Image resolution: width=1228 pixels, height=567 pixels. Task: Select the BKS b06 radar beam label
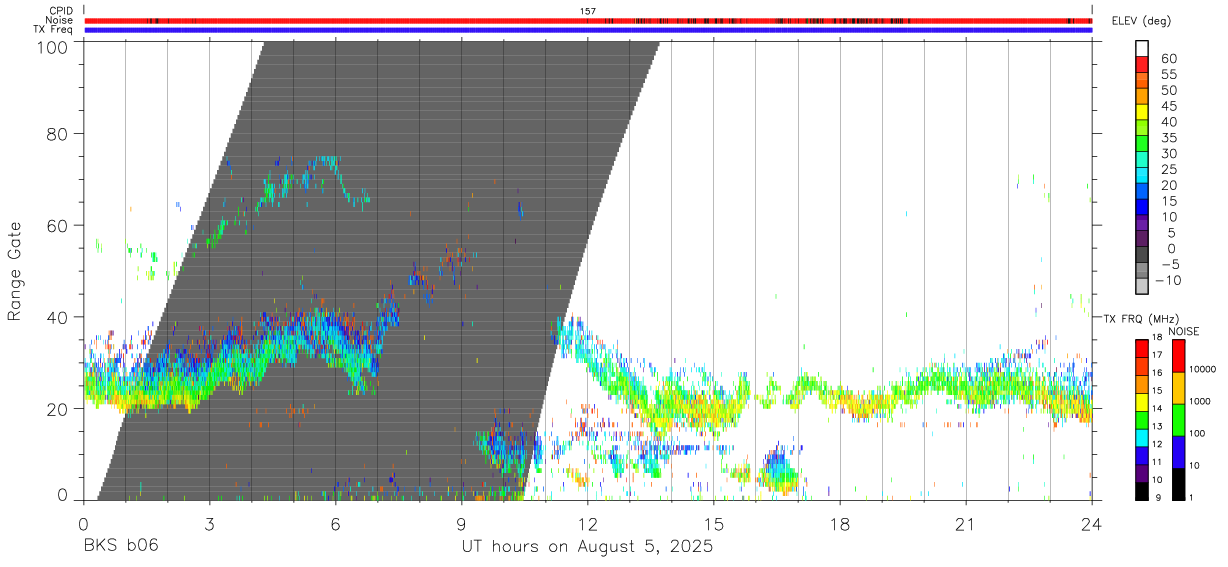tap(120, 547)
